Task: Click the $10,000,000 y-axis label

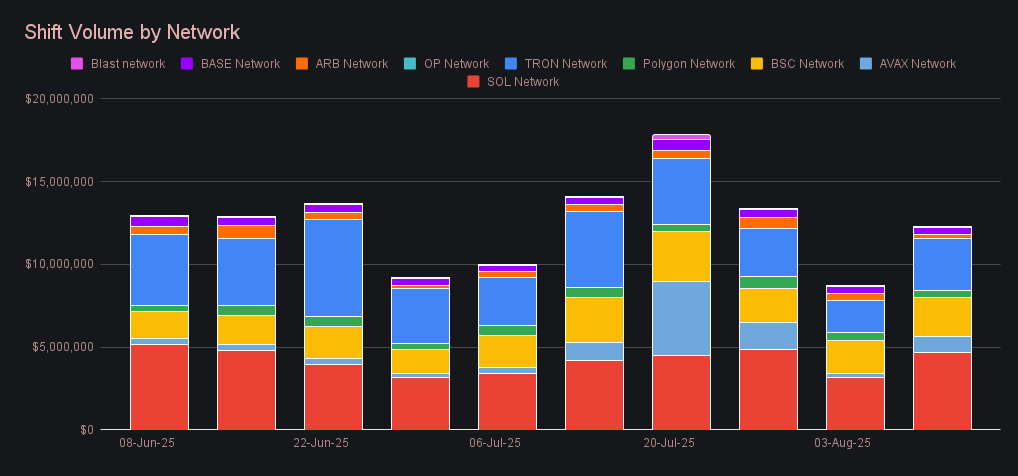Action: [x=60, y=264]
